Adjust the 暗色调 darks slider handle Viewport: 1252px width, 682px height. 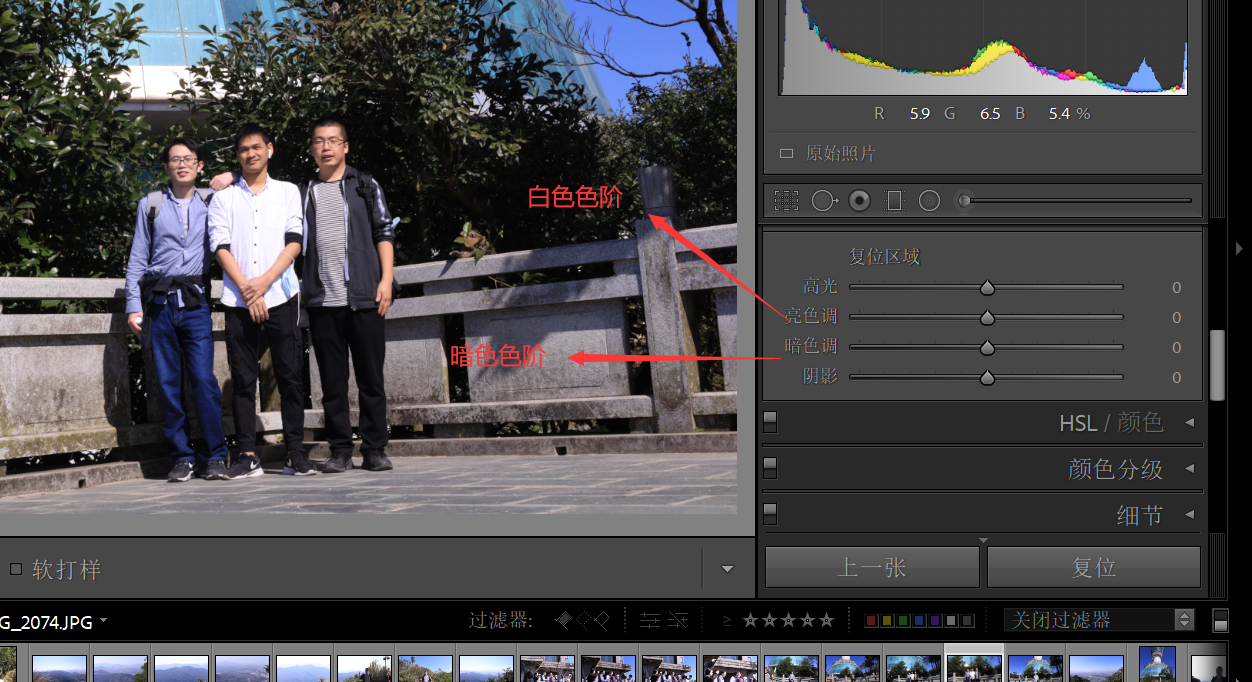[987, 348]
